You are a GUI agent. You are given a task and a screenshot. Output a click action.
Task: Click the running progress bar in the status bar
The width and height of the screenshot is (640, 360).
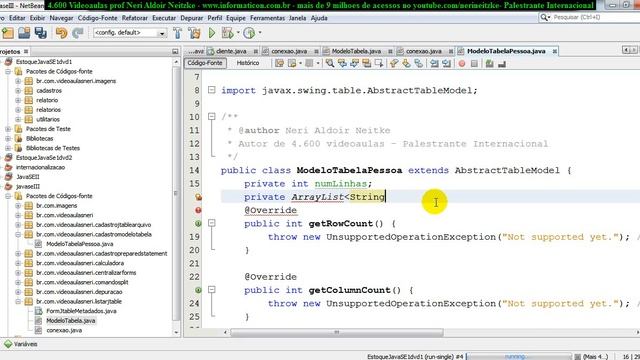pyautogui.click(x=518, y=357)
